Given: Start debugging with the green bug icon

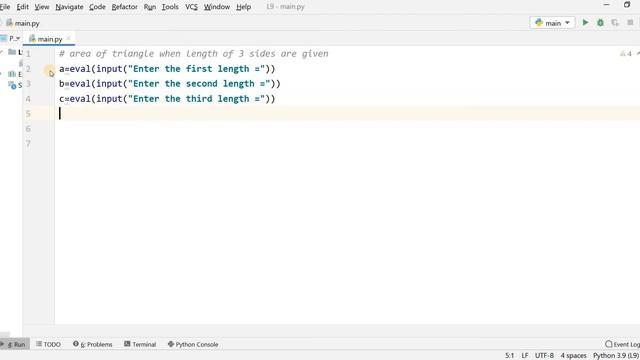Looking at the screenshot, I should (x=600, y=23).
